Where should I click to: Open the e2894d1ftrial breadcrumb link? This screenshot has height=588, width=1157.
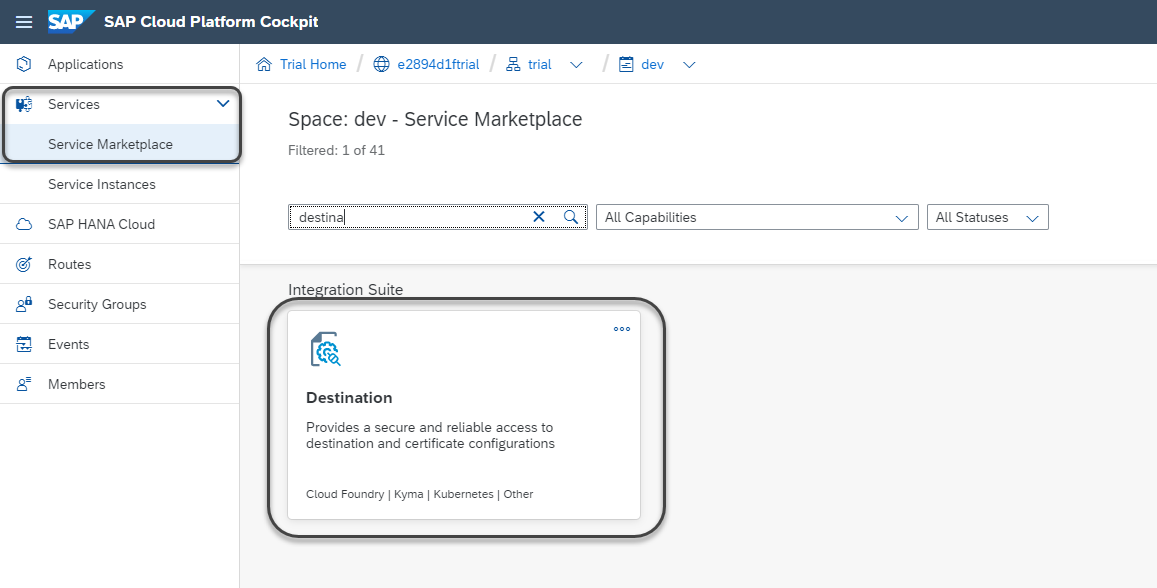click(438, 64)
